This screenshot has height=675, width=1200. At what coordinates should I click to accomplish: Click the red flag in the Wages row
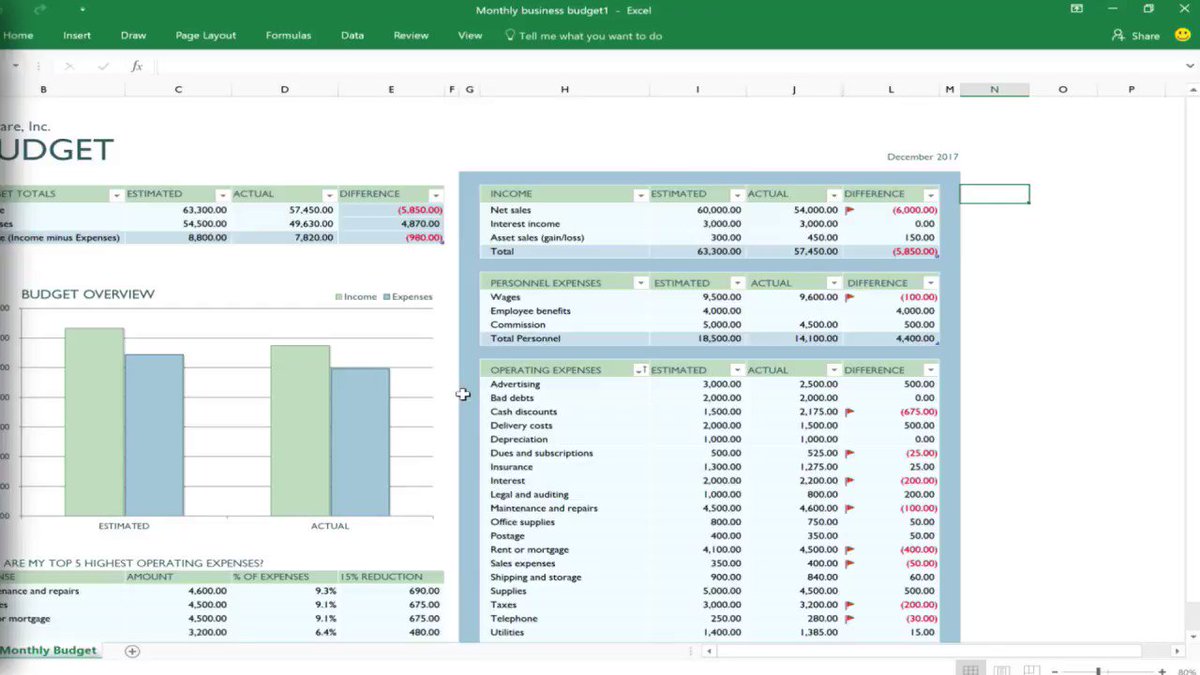pos(850,297)
